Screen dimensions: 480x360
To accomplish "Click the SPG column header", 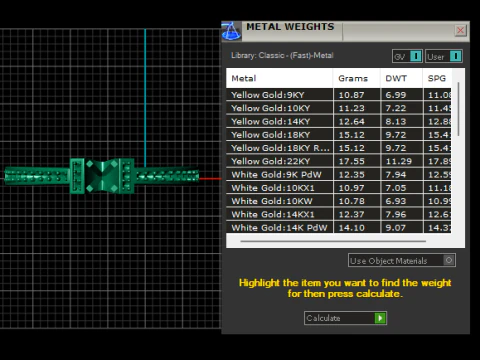I will point(437,78).
